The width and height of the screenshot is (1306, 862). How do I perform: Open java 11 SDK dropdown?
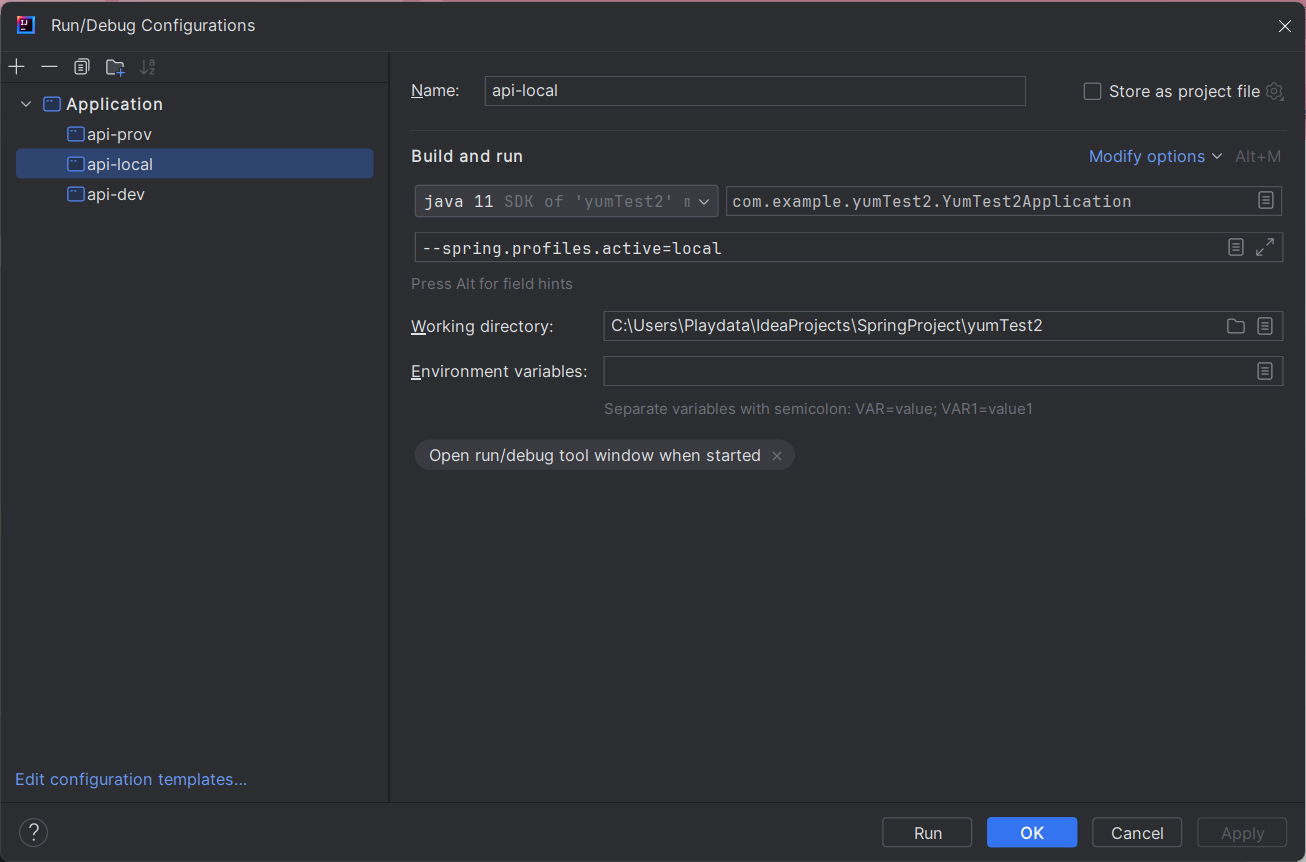566,201
